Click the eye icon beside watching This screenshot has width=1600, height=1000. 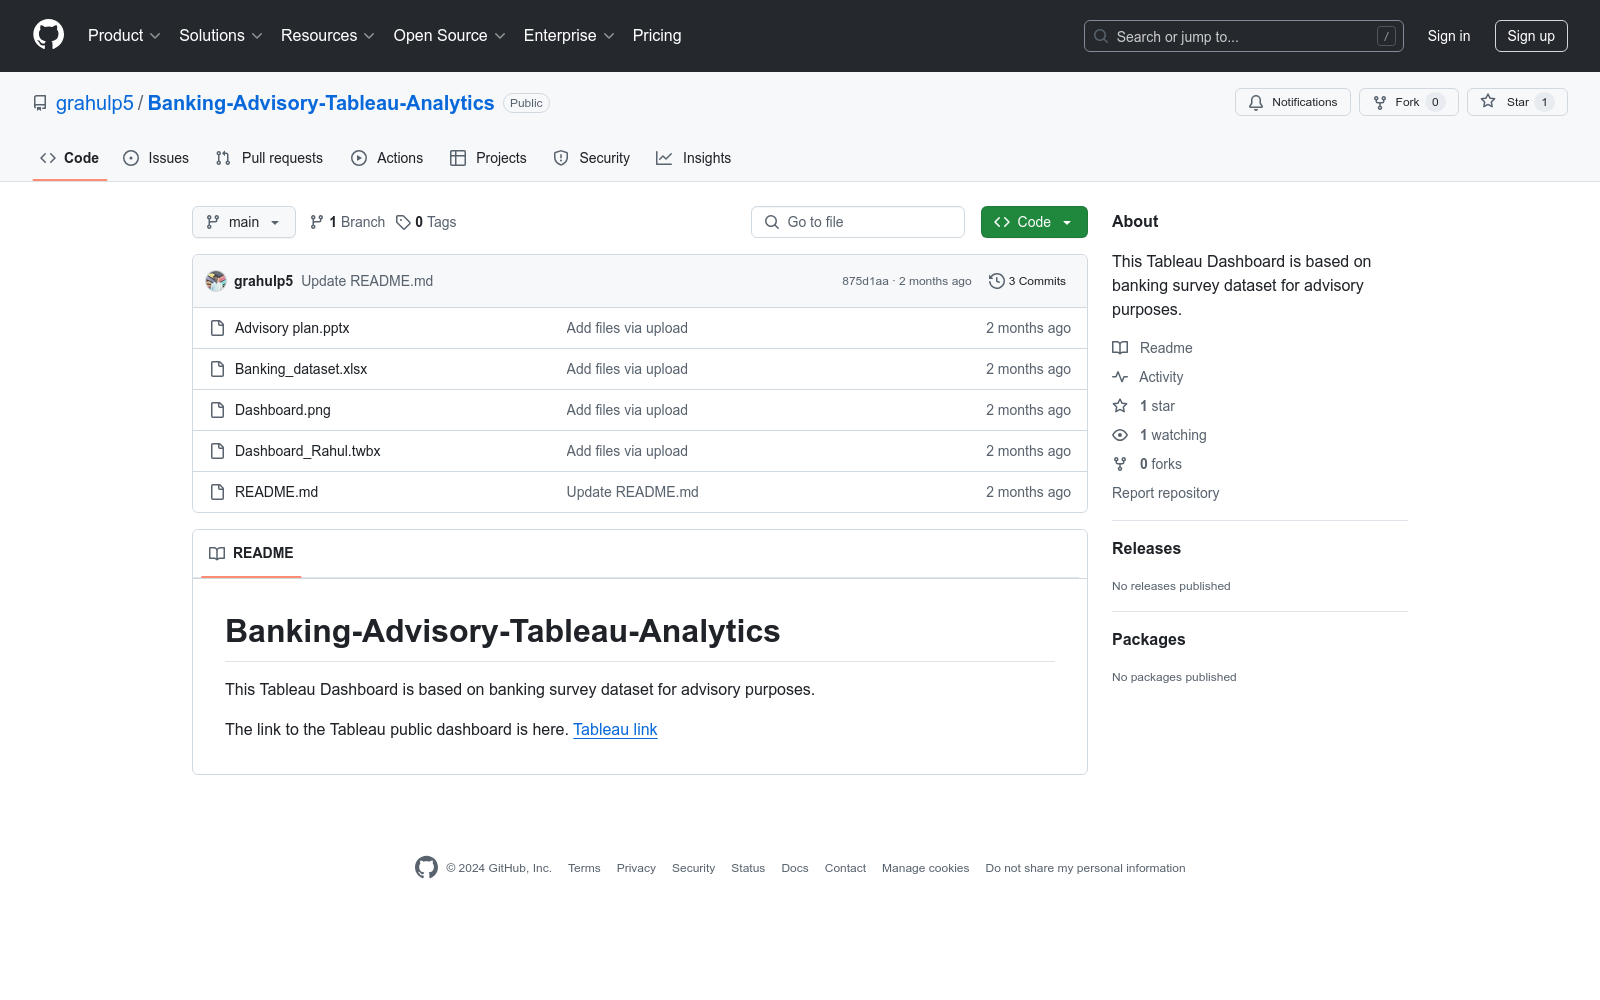pos(1120,435)
